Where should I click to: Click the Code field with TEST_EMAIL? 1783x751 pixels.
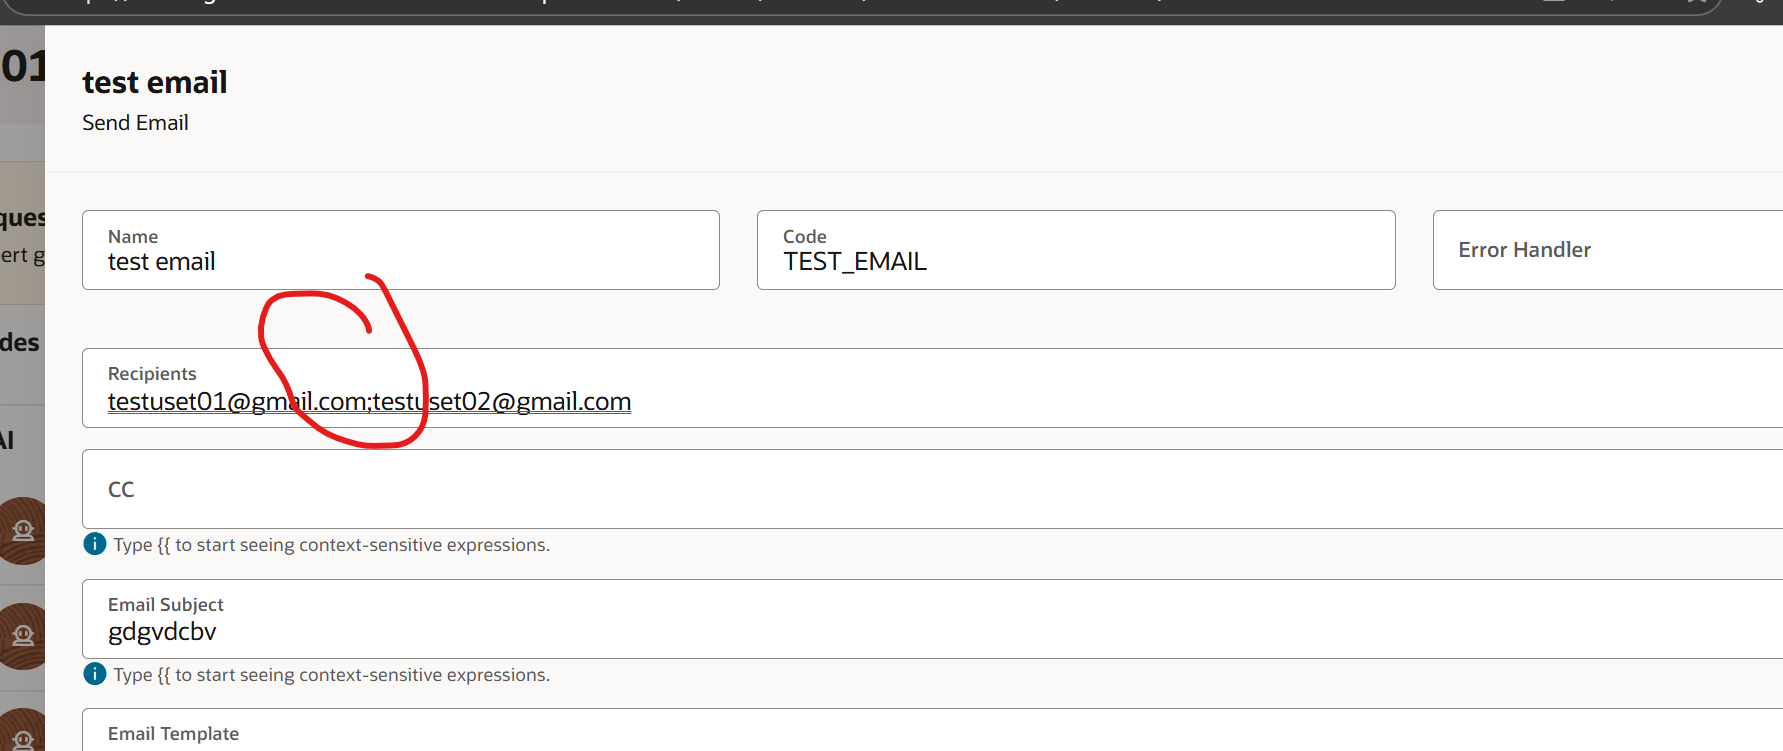pyautogui.click(x=1076, y=250)
